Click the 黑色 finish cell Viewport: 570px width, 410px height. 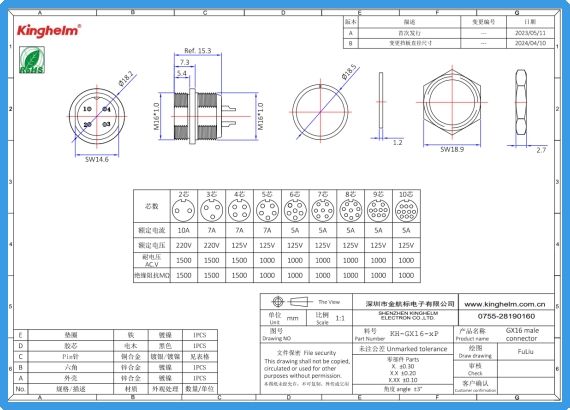pyautogui.click(x=165, y=346)
